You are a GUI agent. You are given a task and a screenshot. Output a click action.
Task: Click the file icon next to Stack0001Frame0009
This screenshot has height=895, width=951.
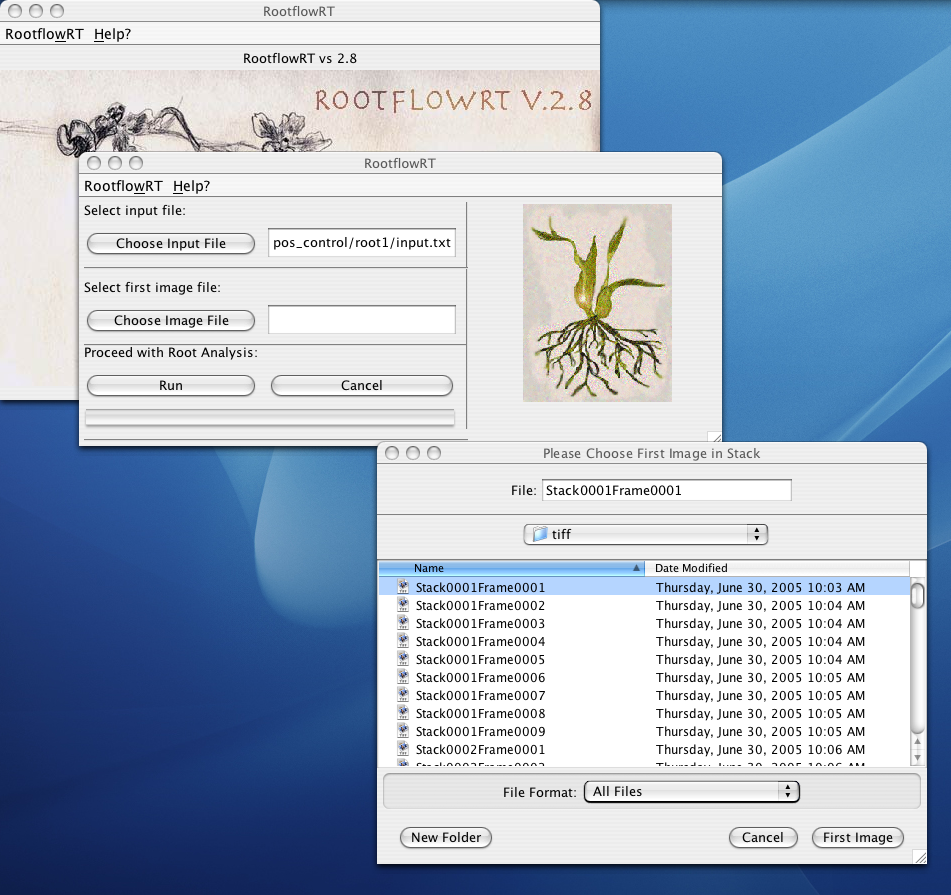[x=403, y=731]
